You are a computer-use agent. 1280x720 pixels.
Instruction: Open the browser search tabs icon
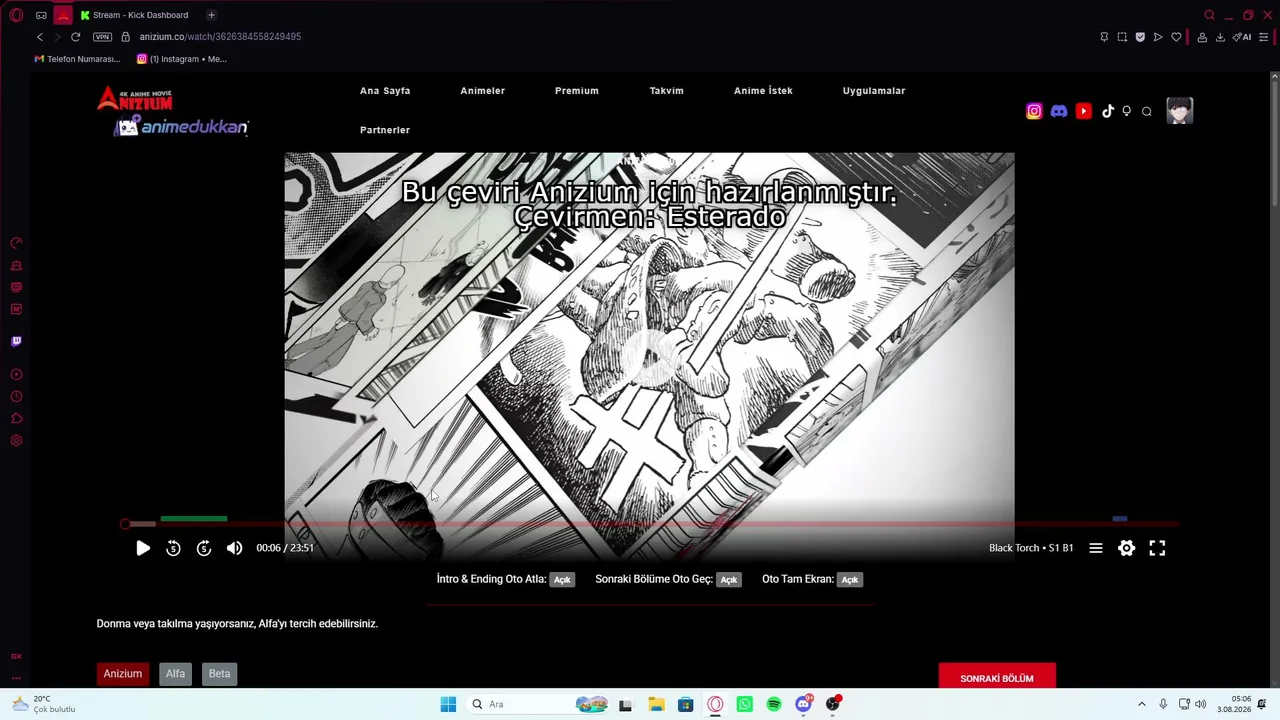[x=1209, y=15]
